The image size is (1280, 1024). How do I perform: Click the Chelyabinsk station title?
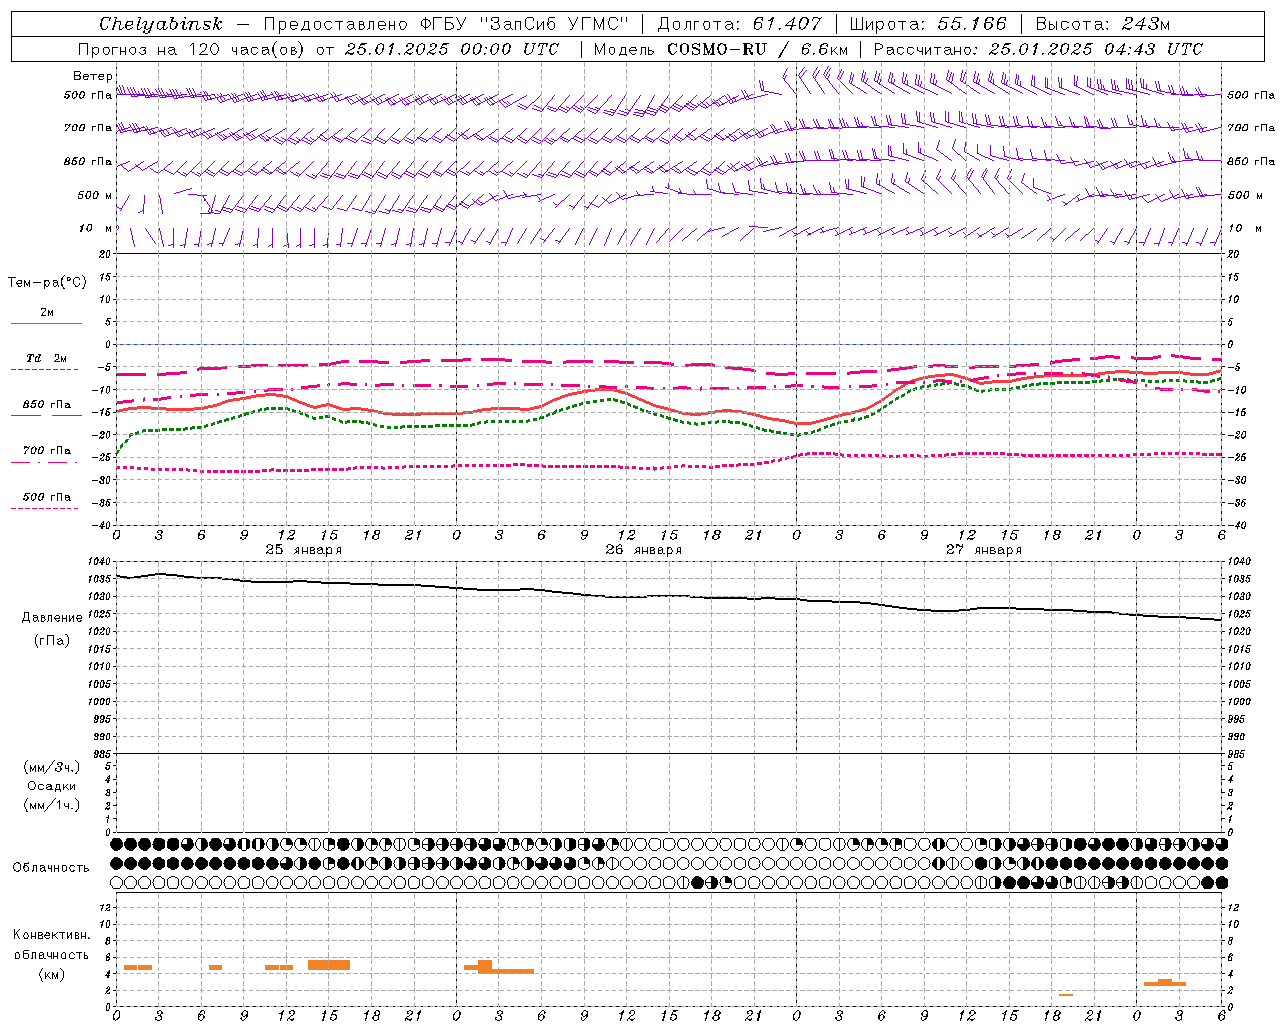[x=161, y=24]
